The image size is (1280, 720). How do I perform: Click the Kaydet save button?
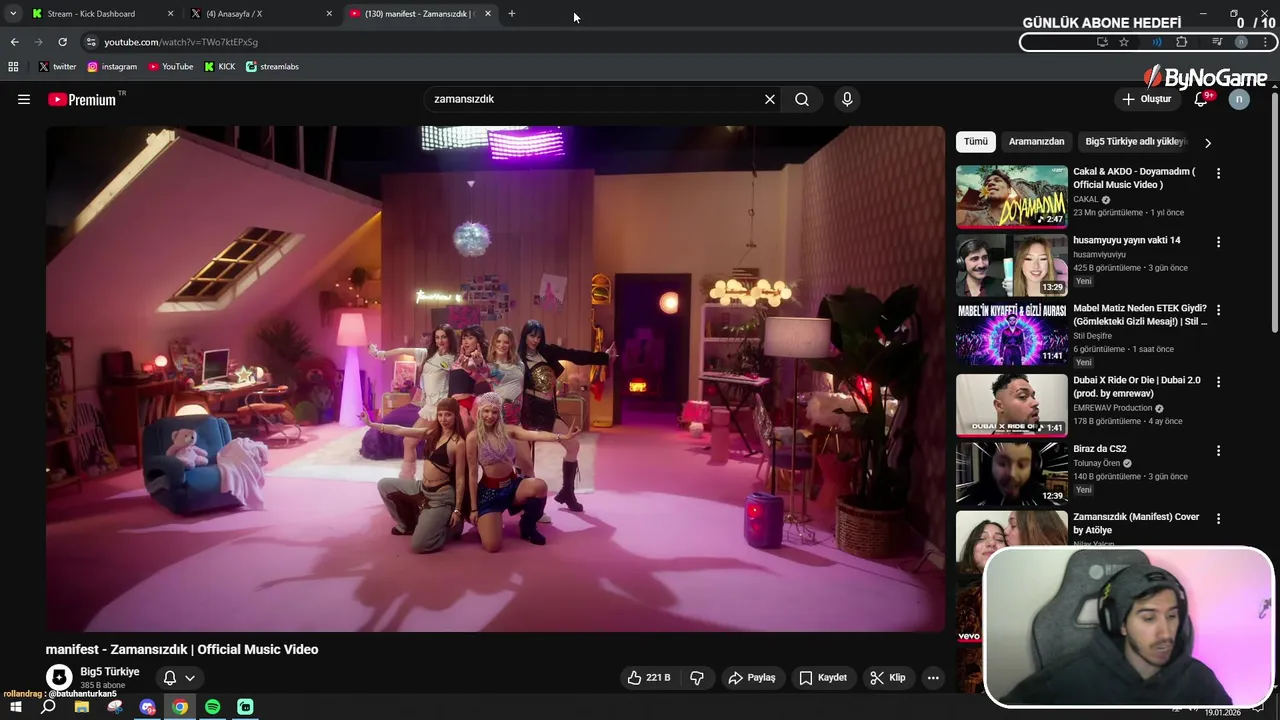click(x=823, y=677)
